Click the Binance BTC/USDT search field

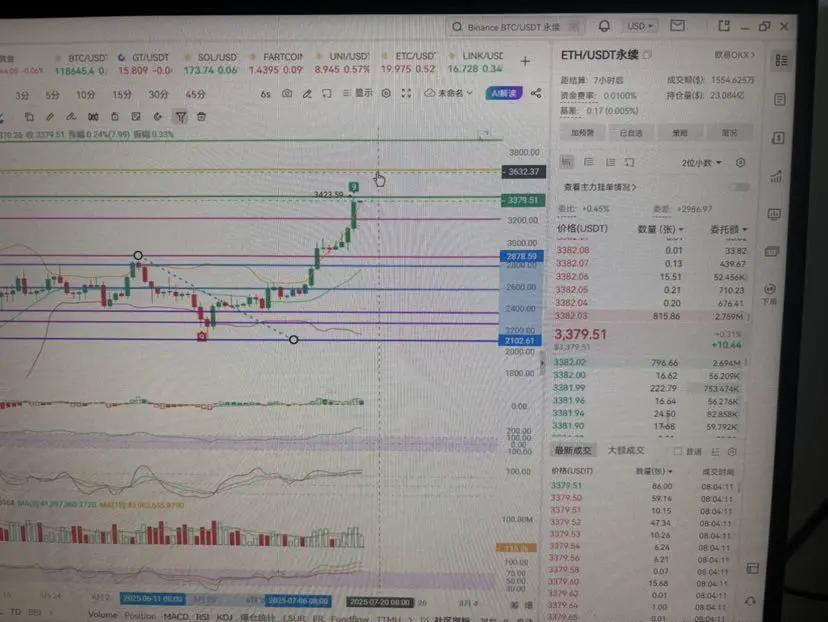coord(516,26)
